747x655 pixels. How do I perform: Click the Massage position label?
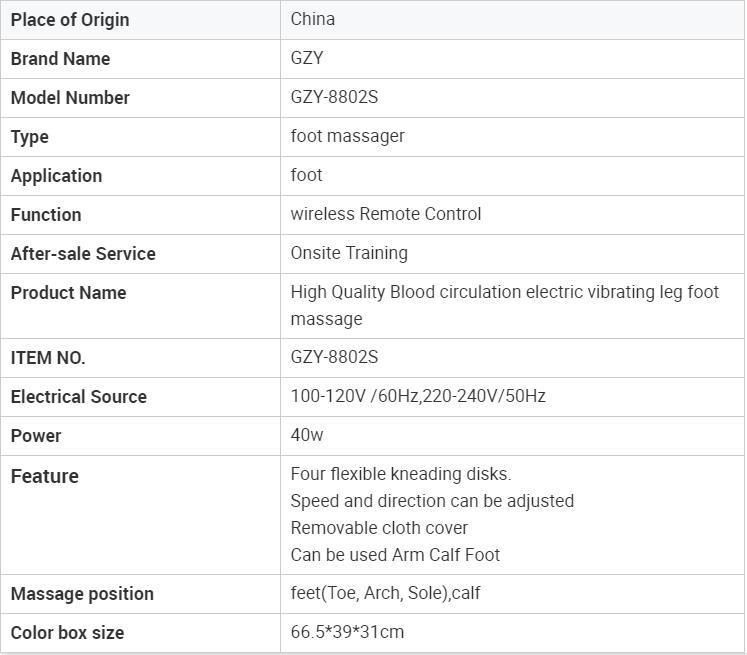[x=82, y=594]
